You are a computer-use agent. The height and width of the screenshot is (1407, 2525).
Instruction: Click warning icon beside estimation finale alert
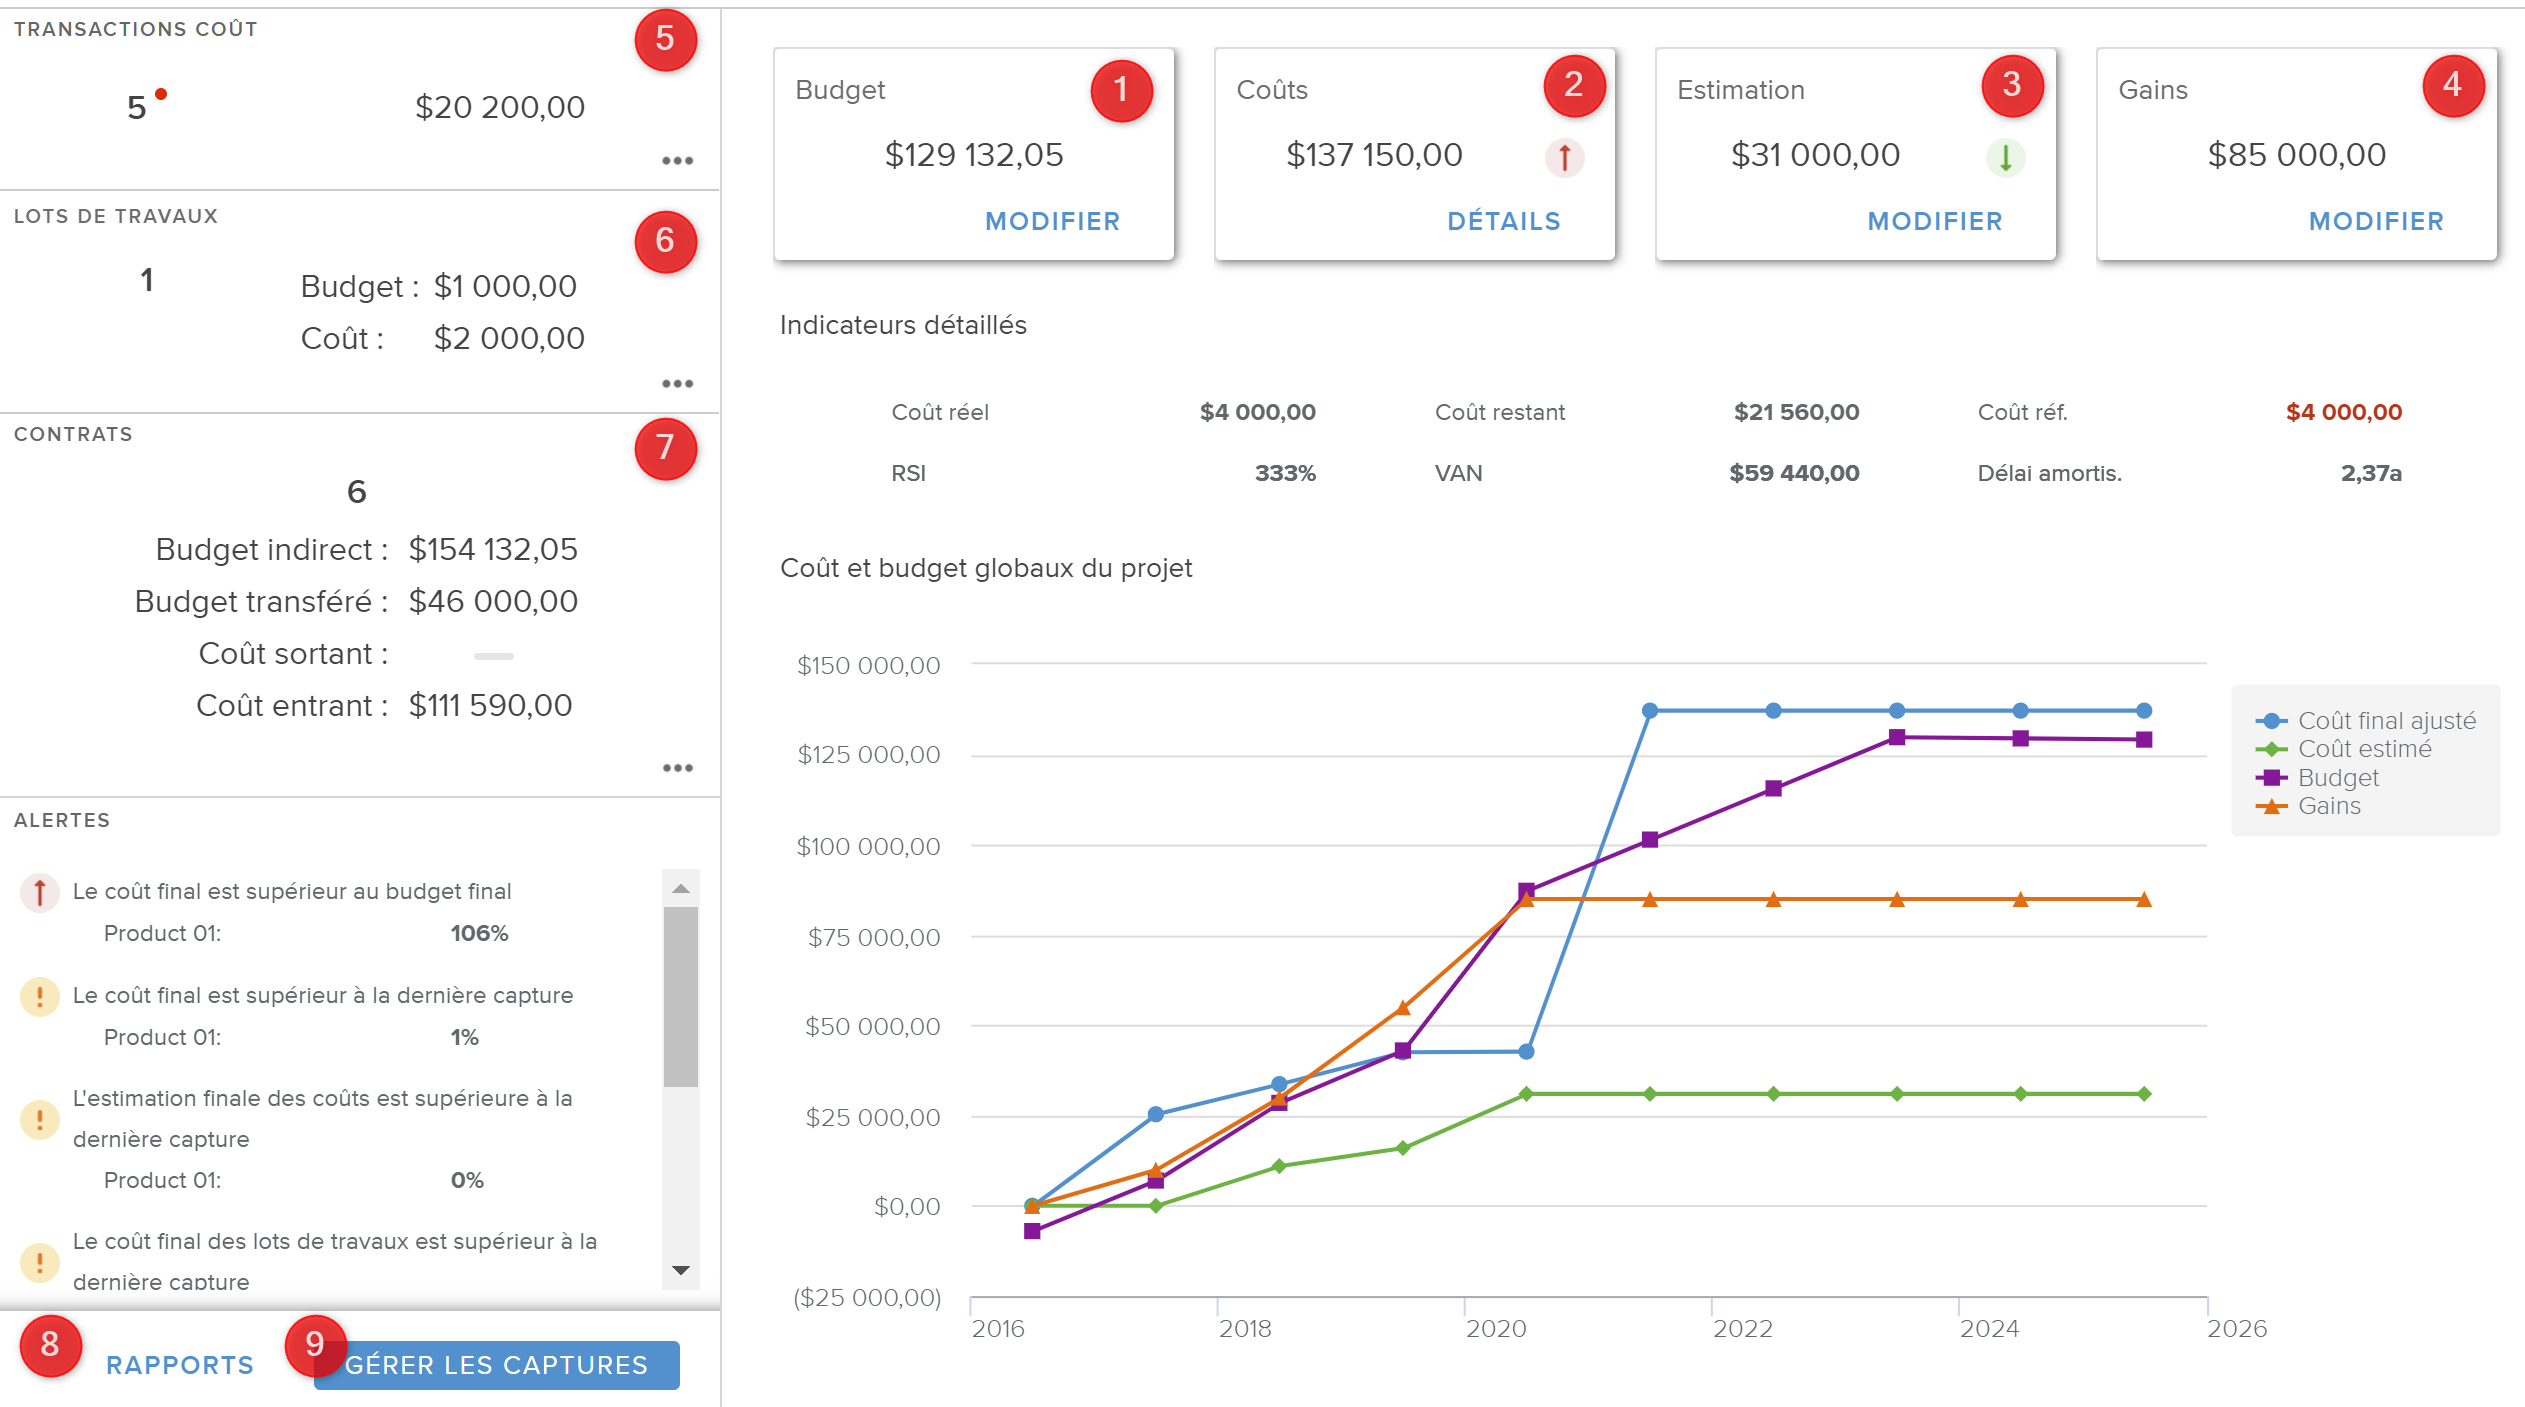(39, 1119)
